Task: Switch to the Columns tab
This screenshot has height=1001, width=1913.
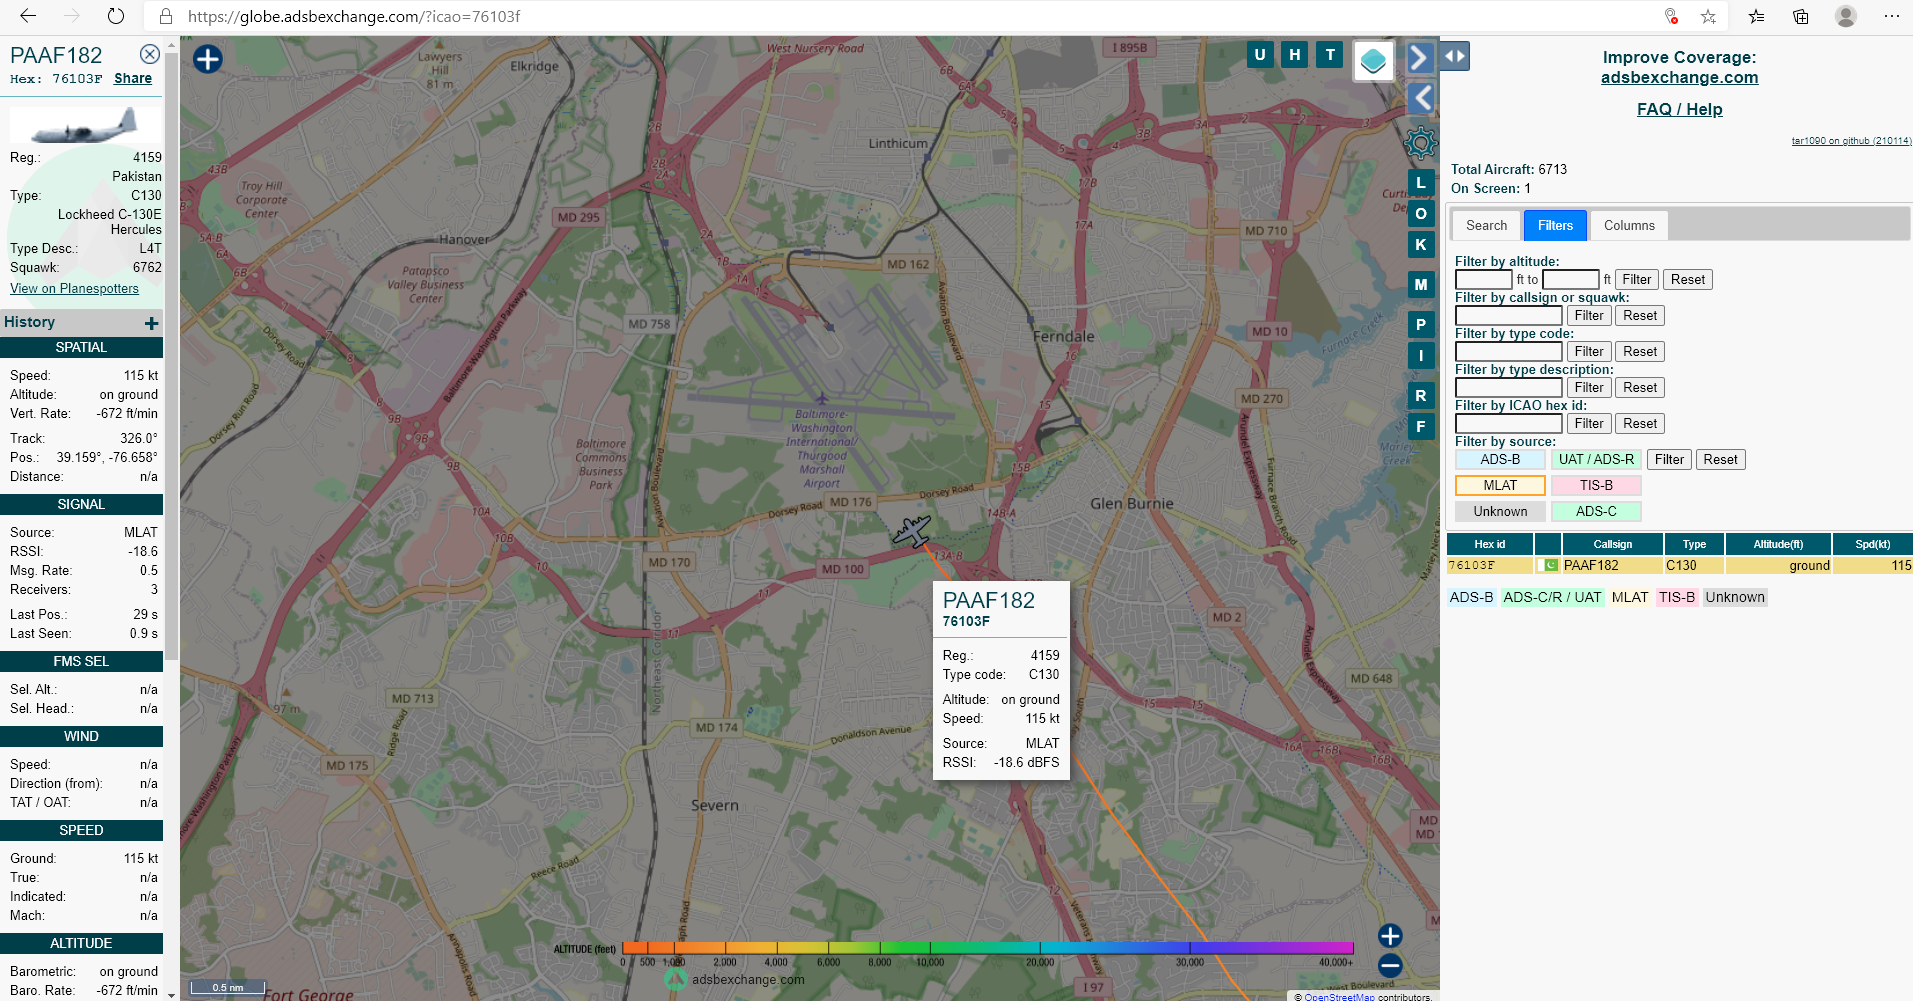Action: (x=1629, y=226)
